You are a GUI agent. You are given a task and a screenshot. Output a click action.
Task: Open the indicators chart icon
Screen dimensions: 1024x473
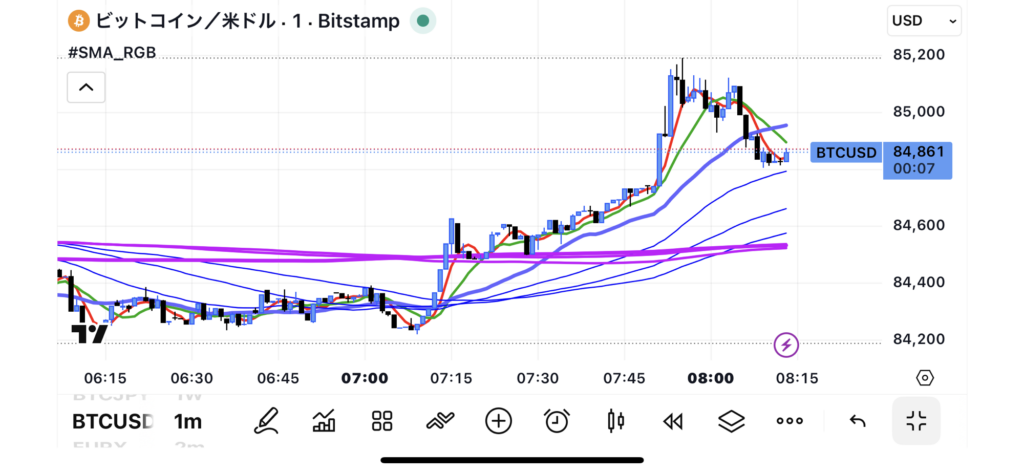coord(323,421)
